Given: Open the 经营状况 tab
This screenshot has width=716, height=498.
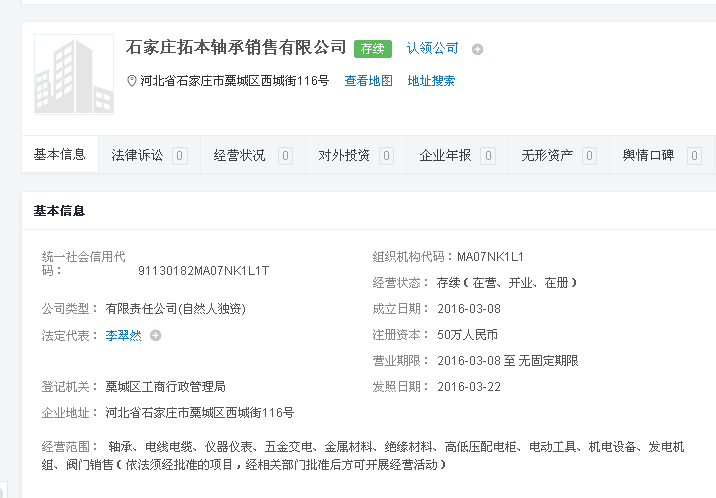Looking at the screenshot, I should click(240, 156).
